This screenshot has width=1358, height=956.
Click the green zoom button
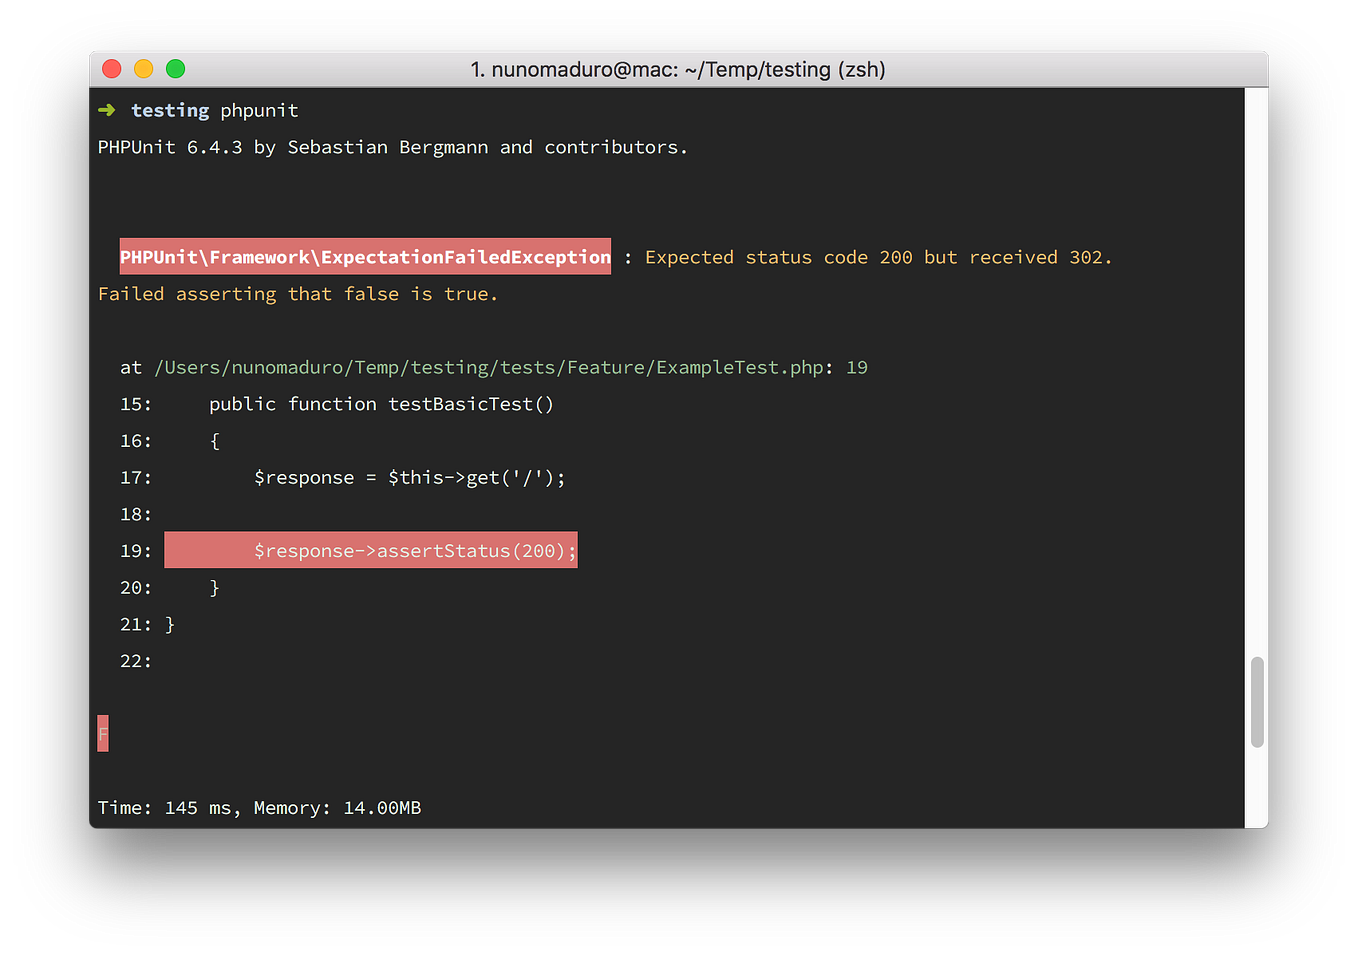[175, 69]
